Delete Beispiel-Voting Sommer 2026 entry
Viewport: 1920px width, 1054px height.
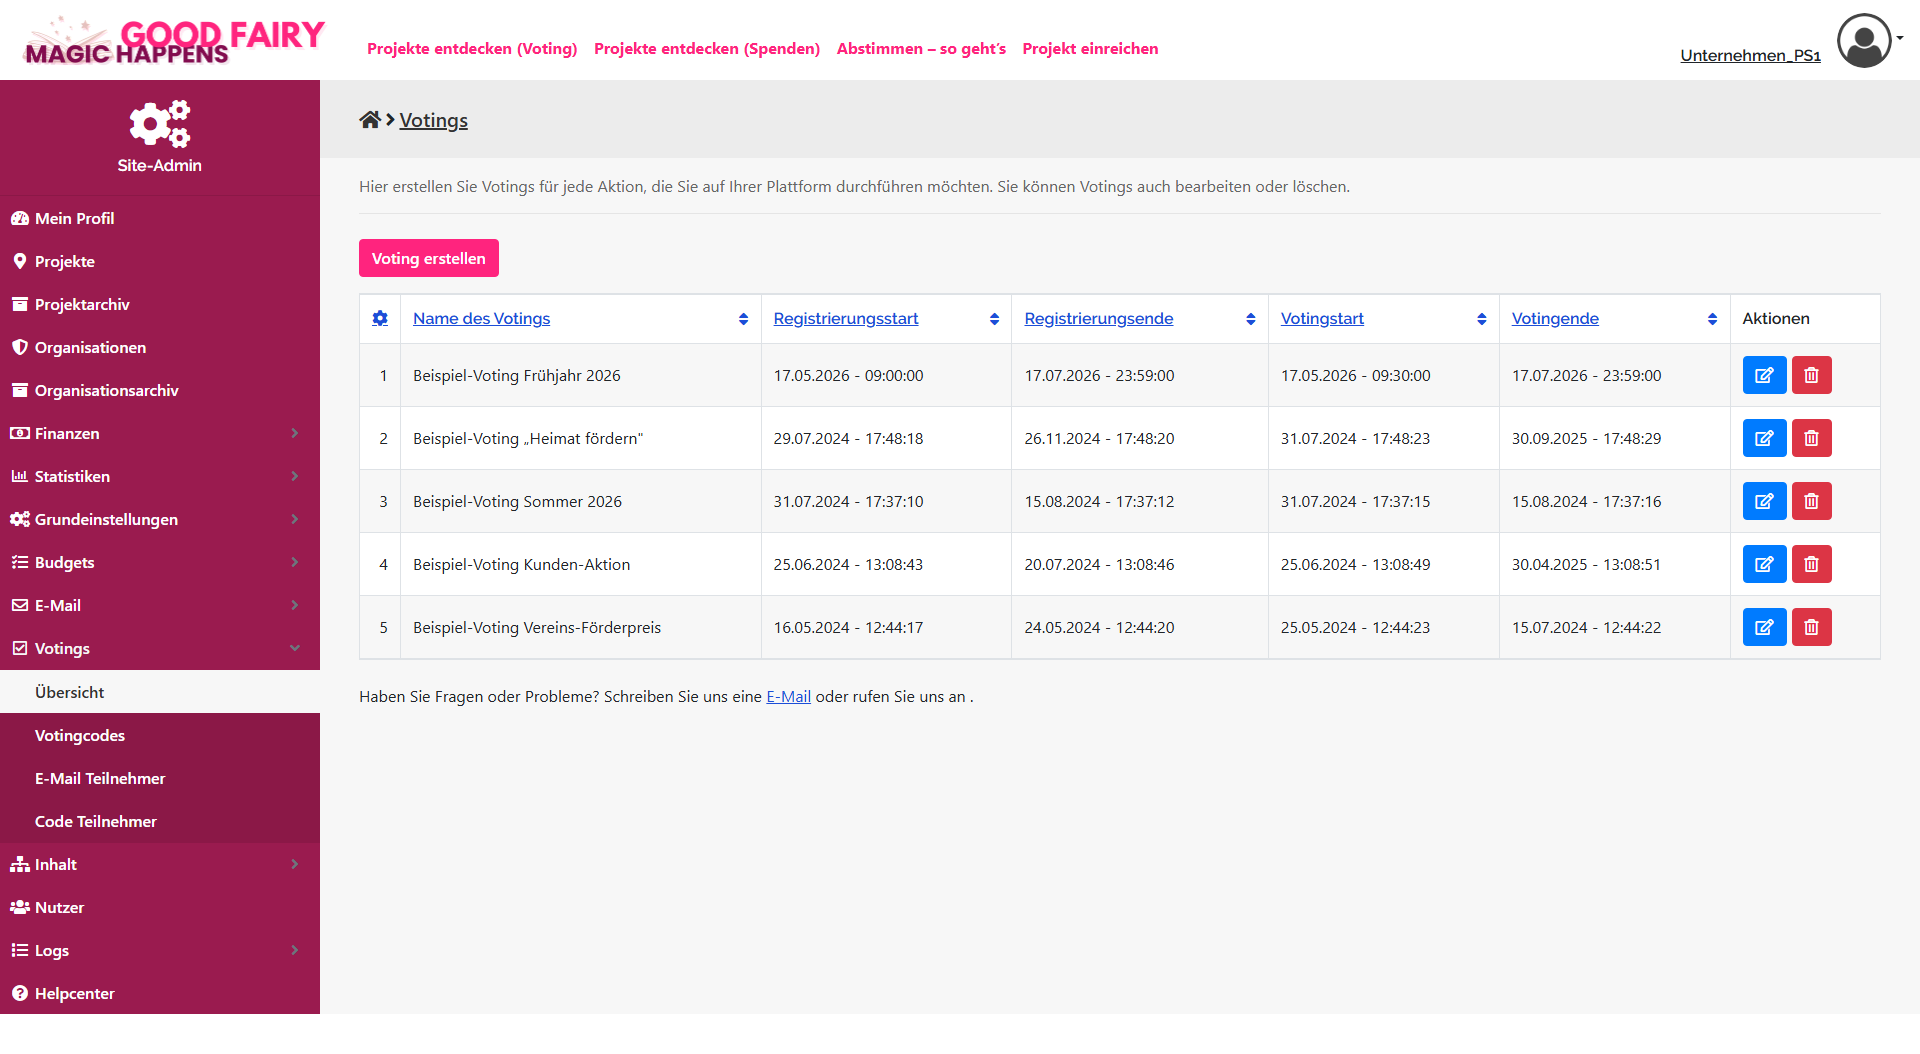pos(1811,501)
